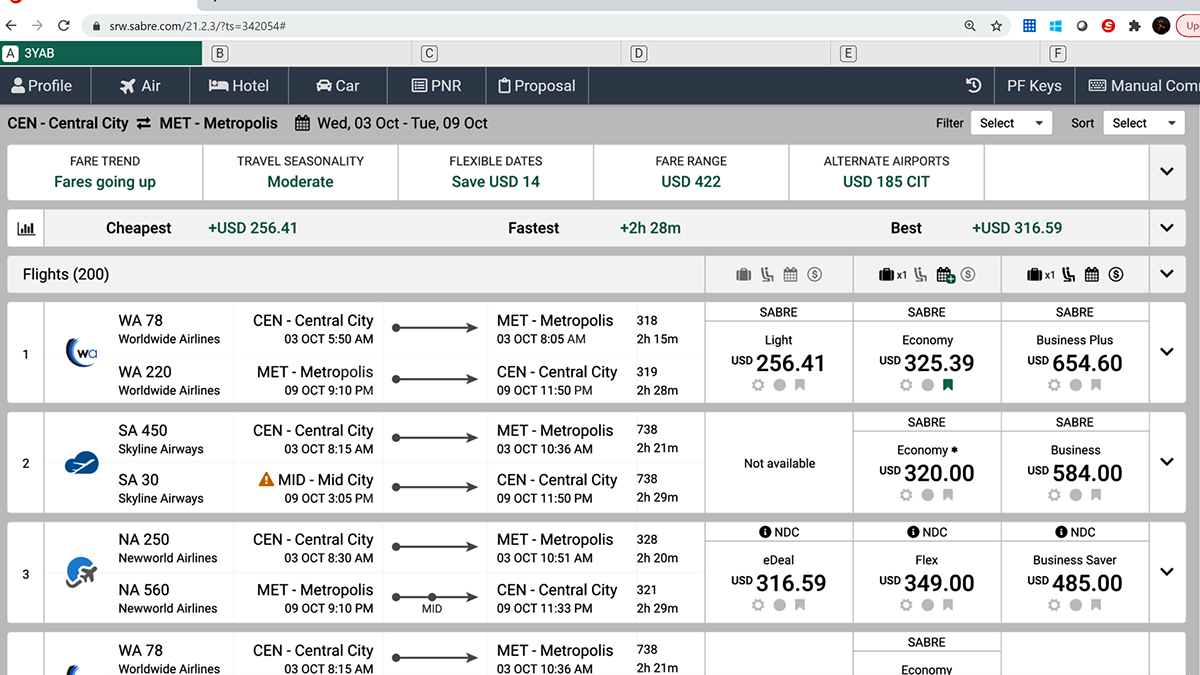Expand the fare insights panel chevron

[1167, 172]
